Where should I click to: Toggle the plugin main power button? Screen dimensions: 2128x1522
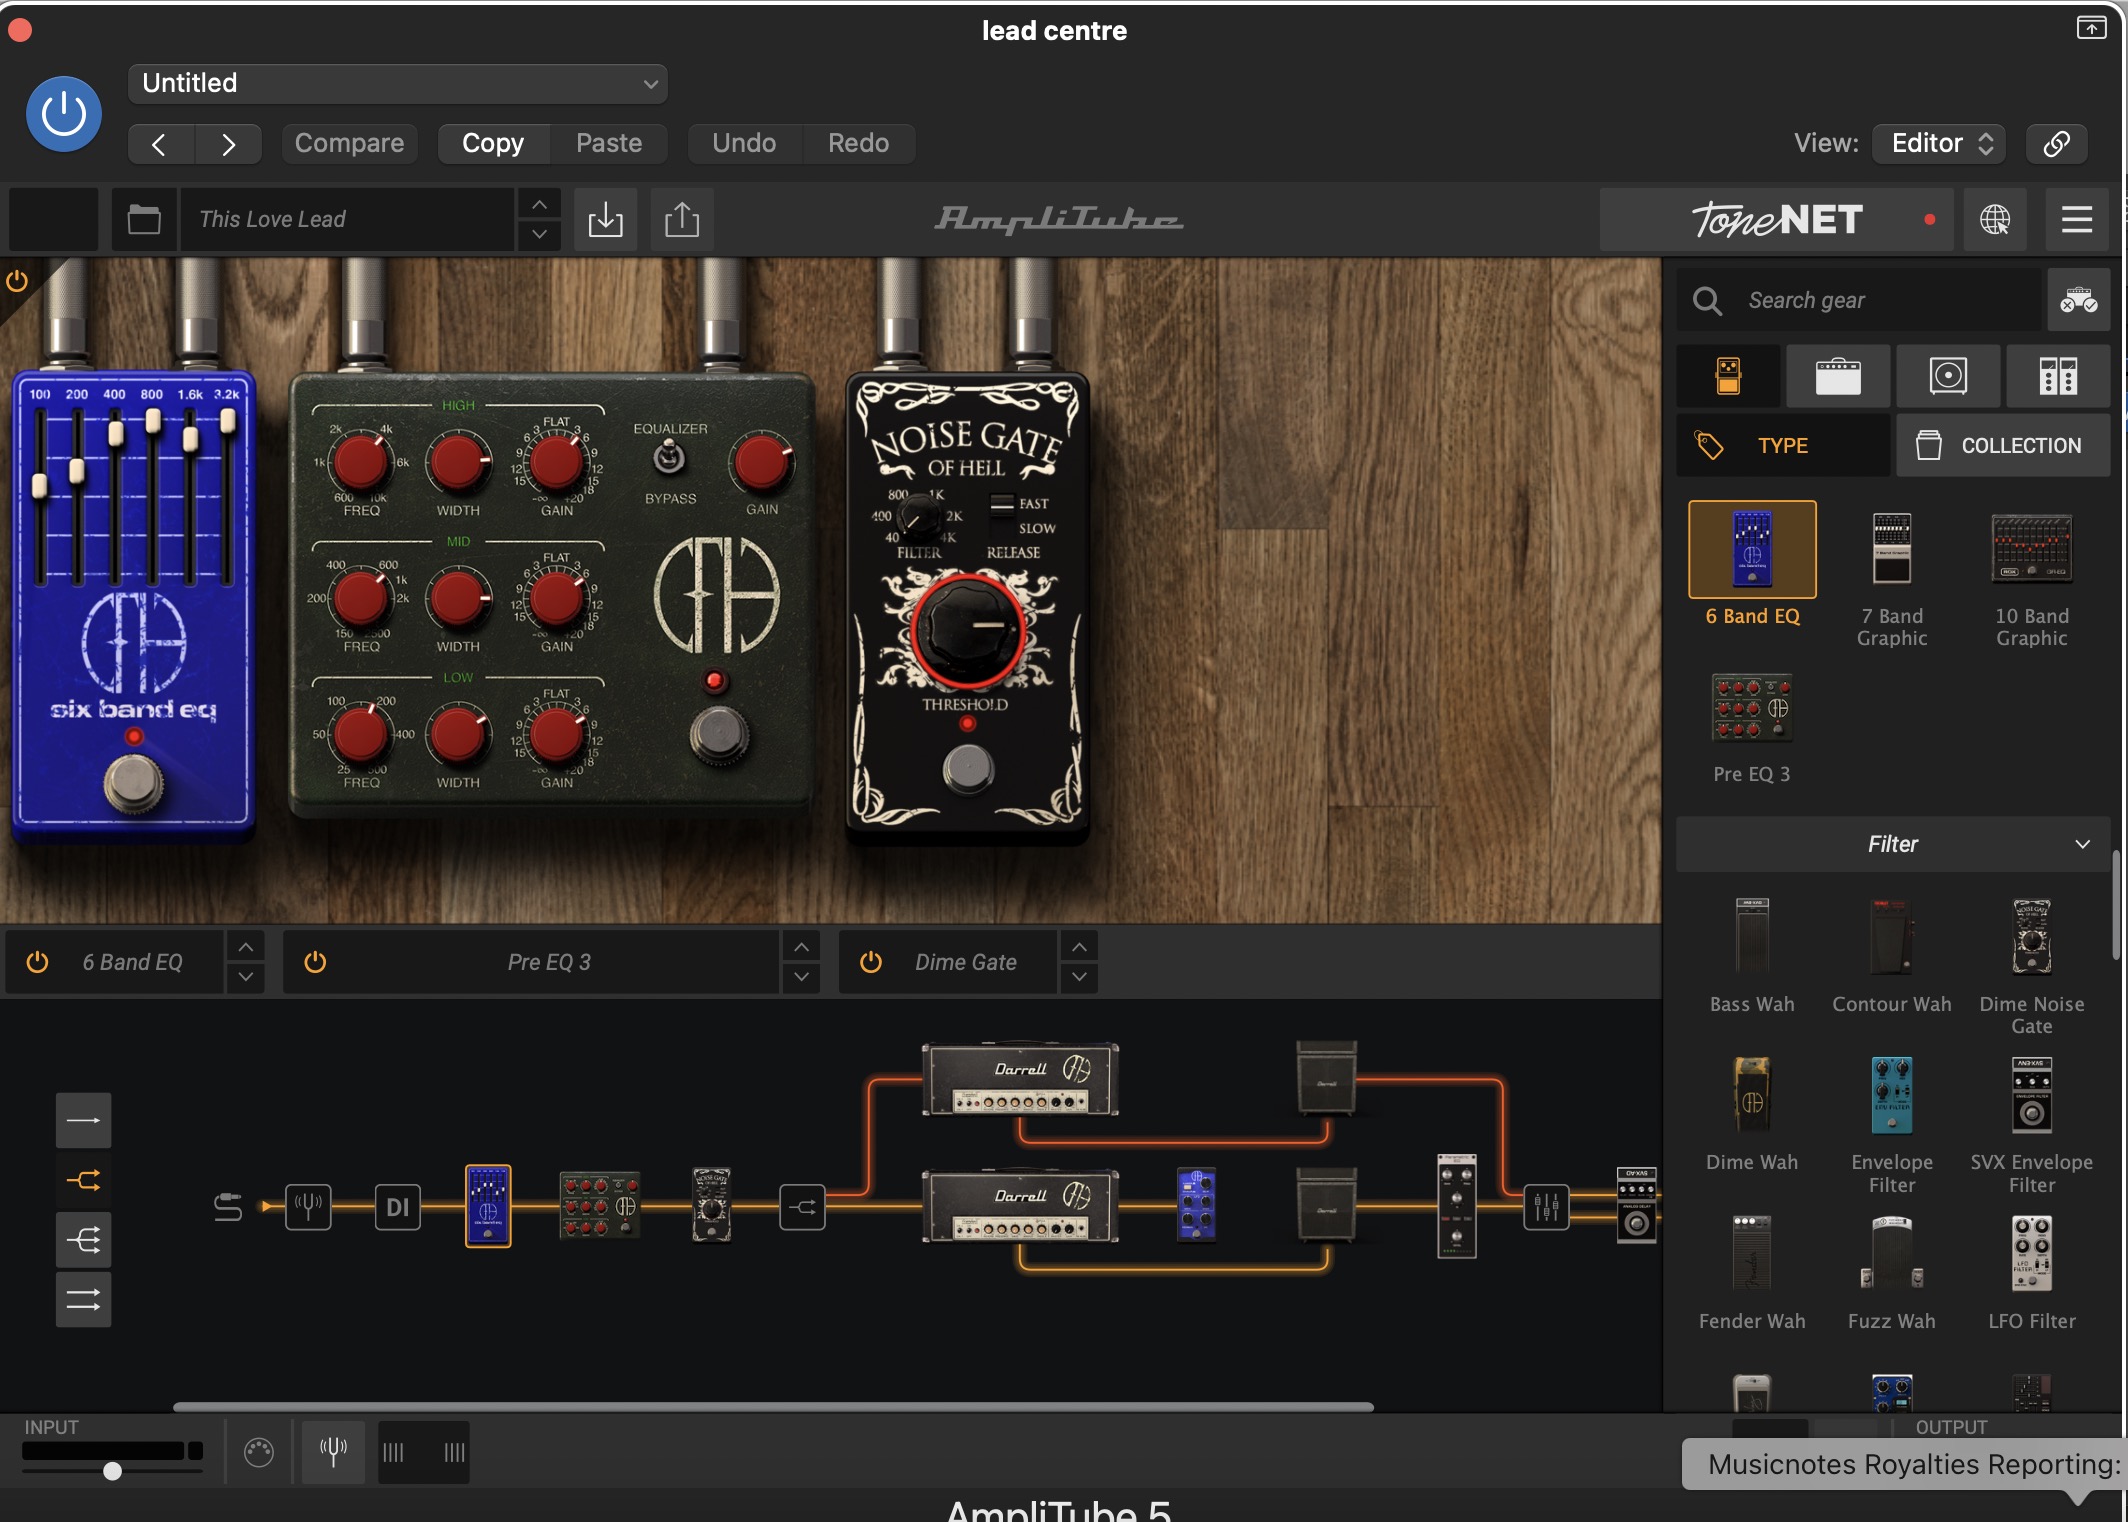point(64,114)
